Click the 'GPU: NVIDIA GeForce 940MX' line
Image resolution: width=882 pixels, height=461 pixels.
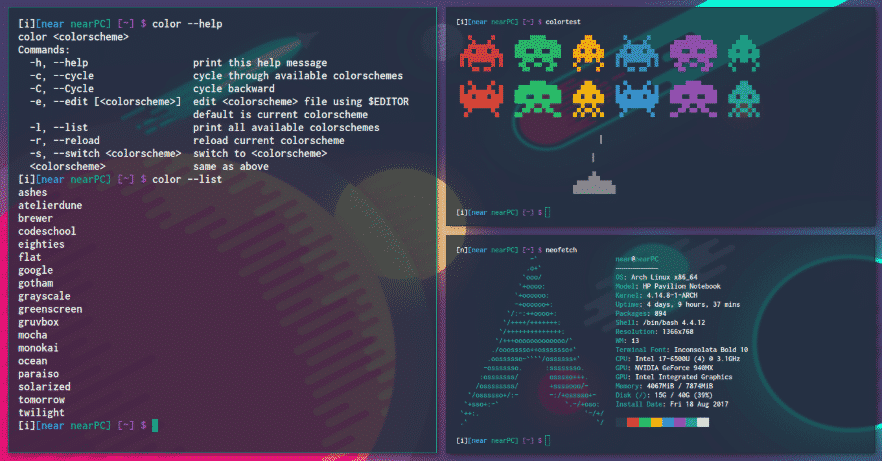pyautogui.click(x=664, y=368)
